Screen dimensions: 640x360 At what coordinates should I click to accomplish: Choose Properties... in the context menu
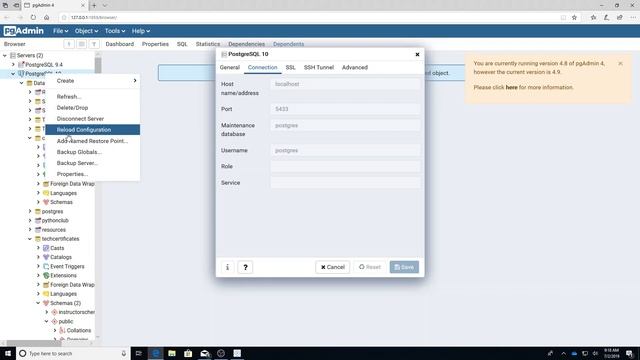coord(93,174)
